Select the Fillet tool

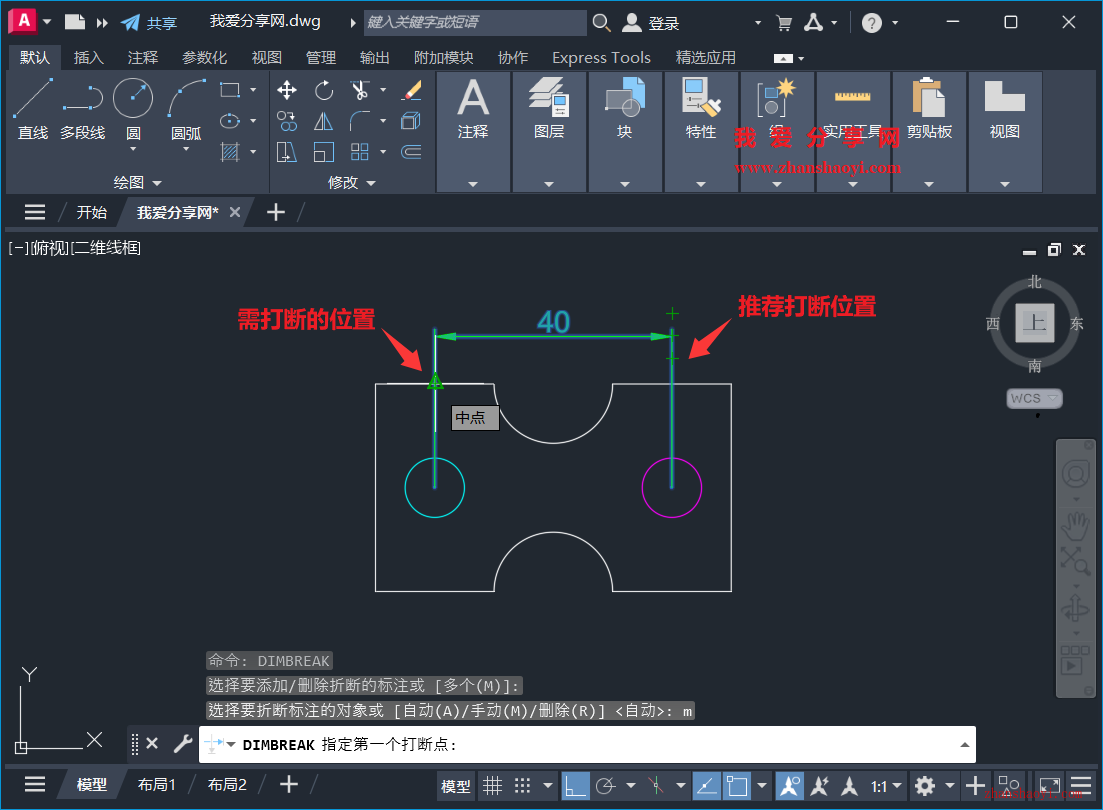coord(359,121)
